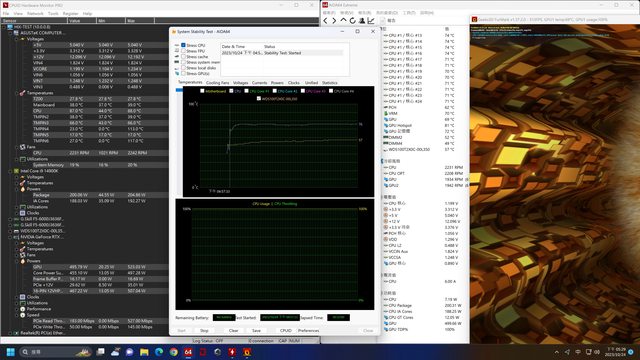The width and height of the screenshot is (640, 360).
Task: Click the Clear button in stability test
Action: point(233,331)
